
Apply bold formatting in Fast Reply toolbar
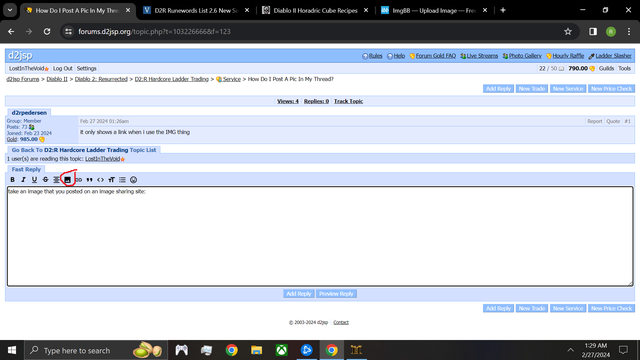12,180
